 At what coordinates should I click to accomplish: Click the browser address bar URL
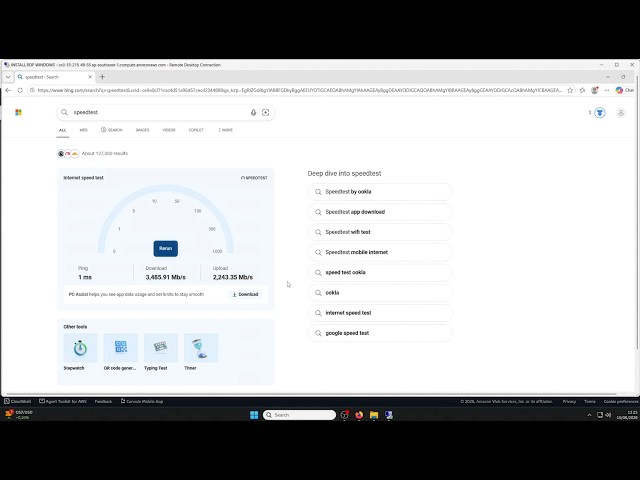(300, 90)
